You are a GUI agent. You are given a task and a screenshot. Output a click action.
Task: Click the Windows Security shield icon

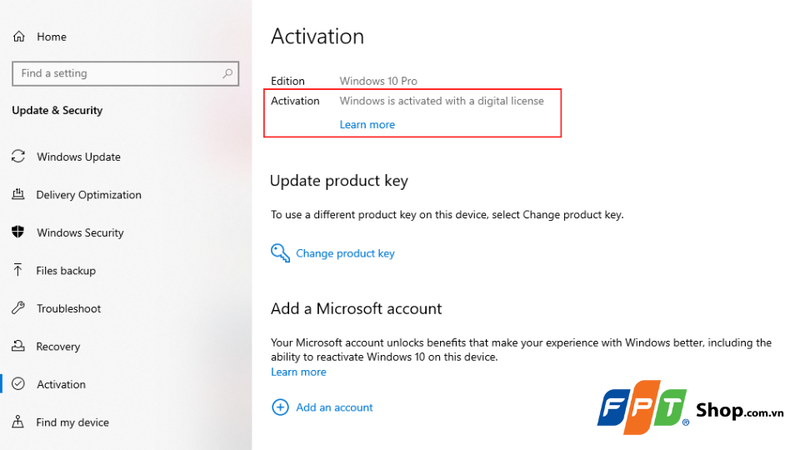pos(18,233)
